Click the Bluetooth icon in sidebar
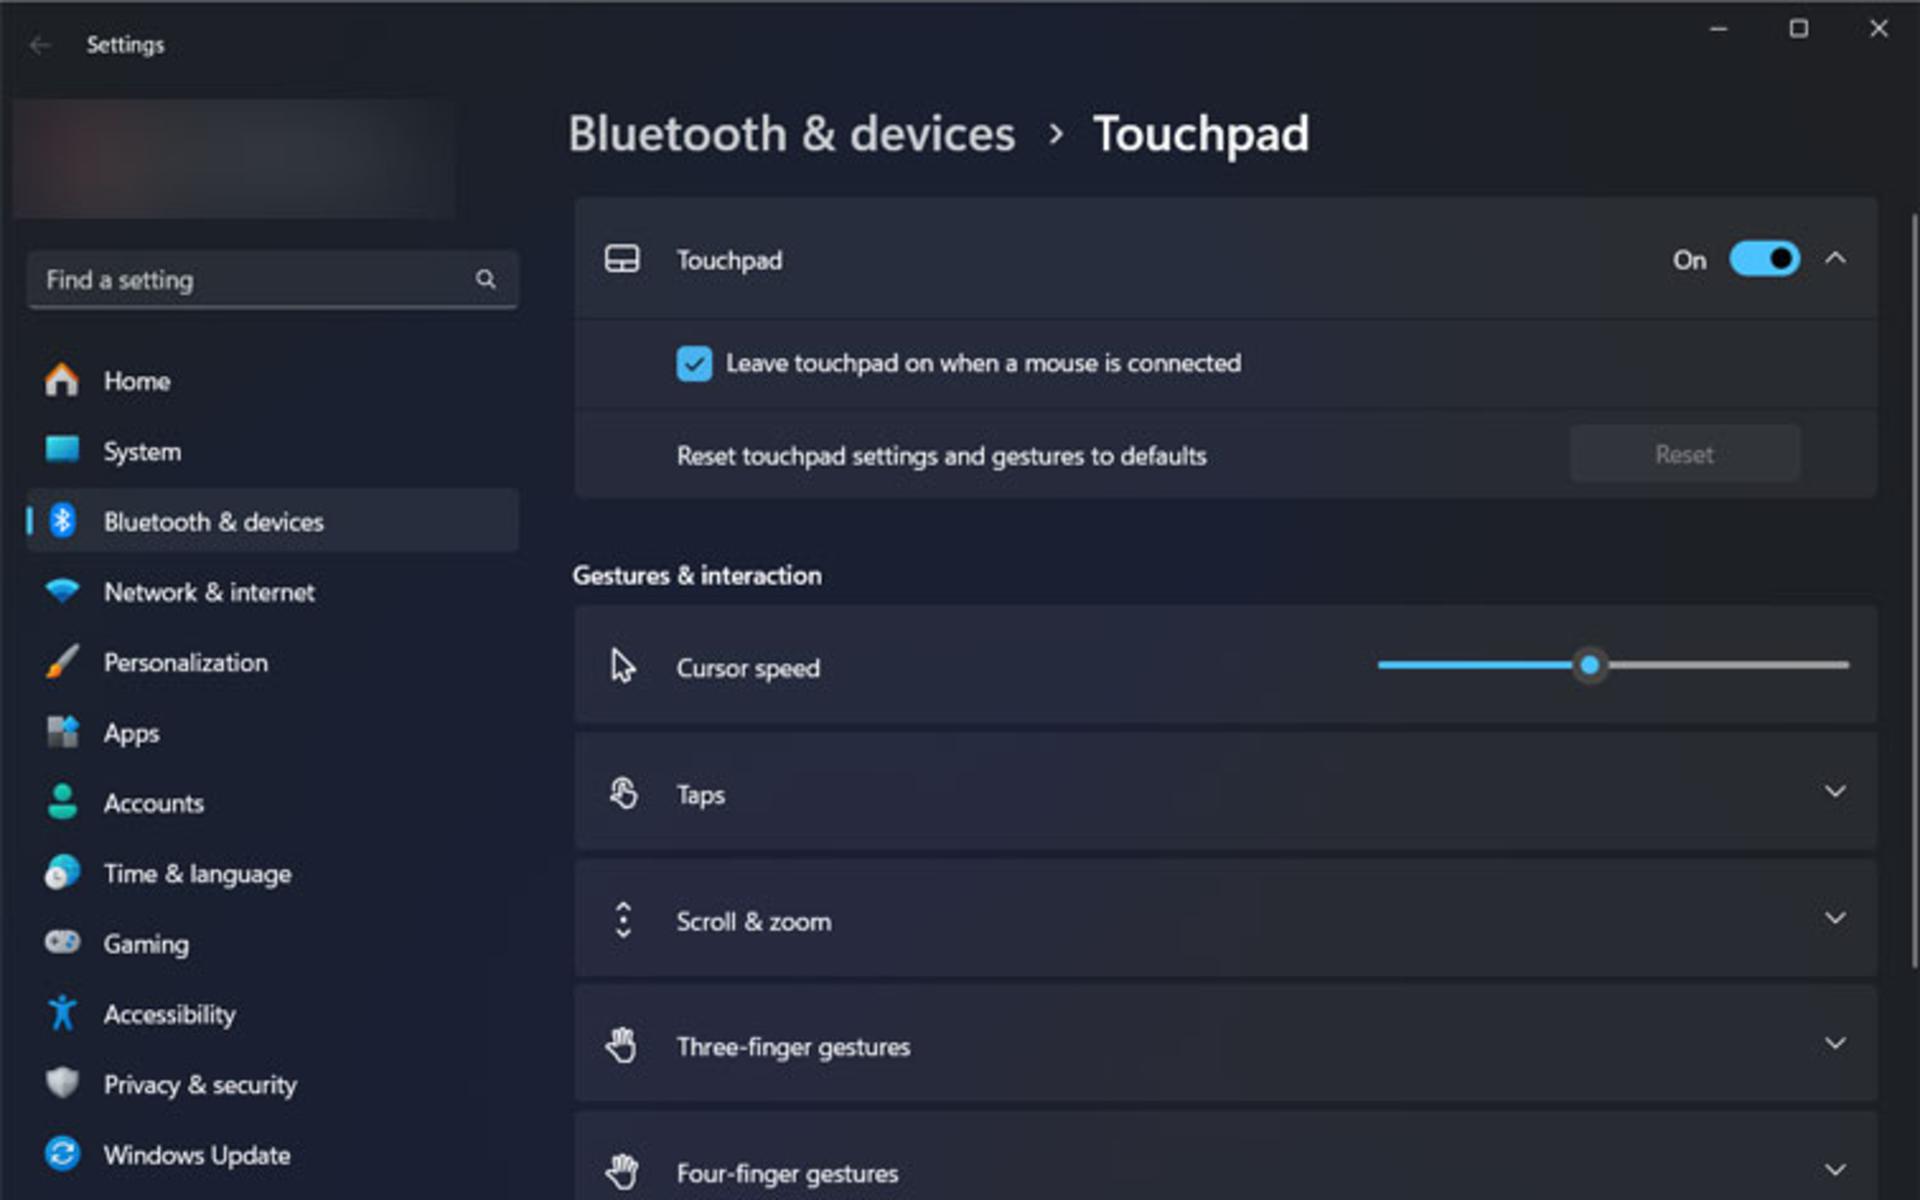Screen dimensions: 1920x1200 [62, 521]
